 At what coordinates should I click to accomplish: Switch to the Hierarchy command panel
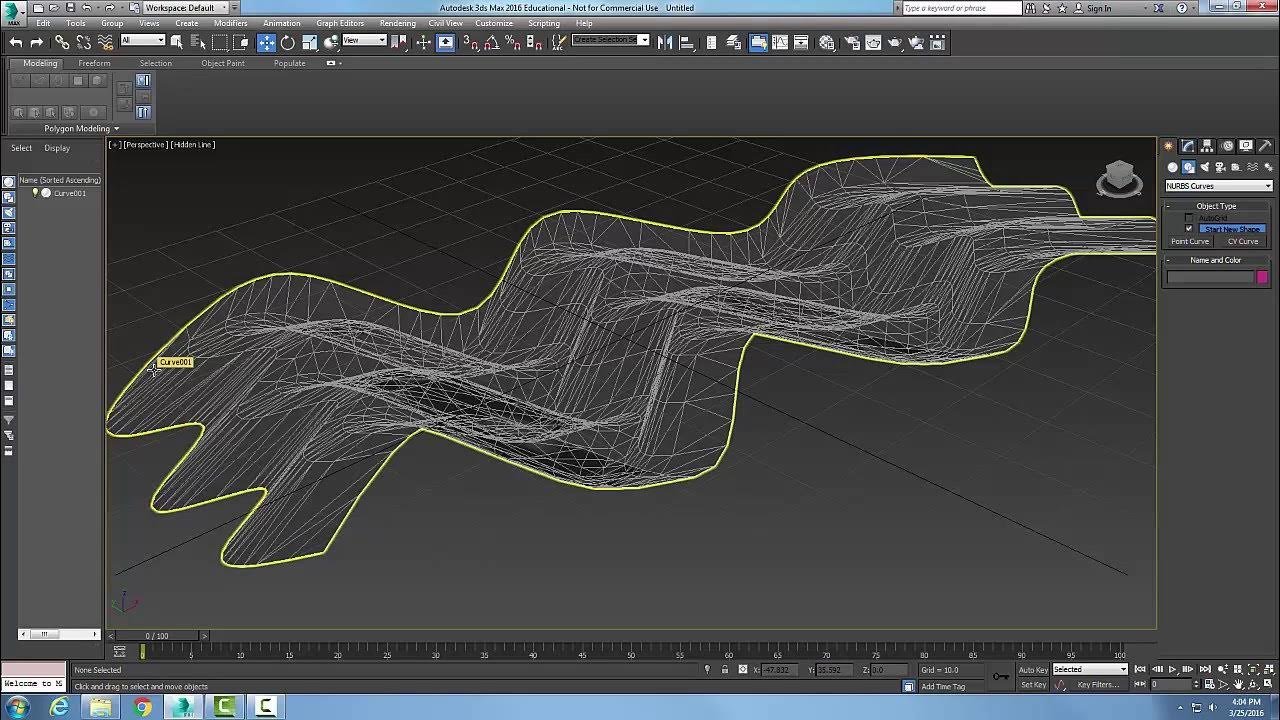(x=1207, y=146)
